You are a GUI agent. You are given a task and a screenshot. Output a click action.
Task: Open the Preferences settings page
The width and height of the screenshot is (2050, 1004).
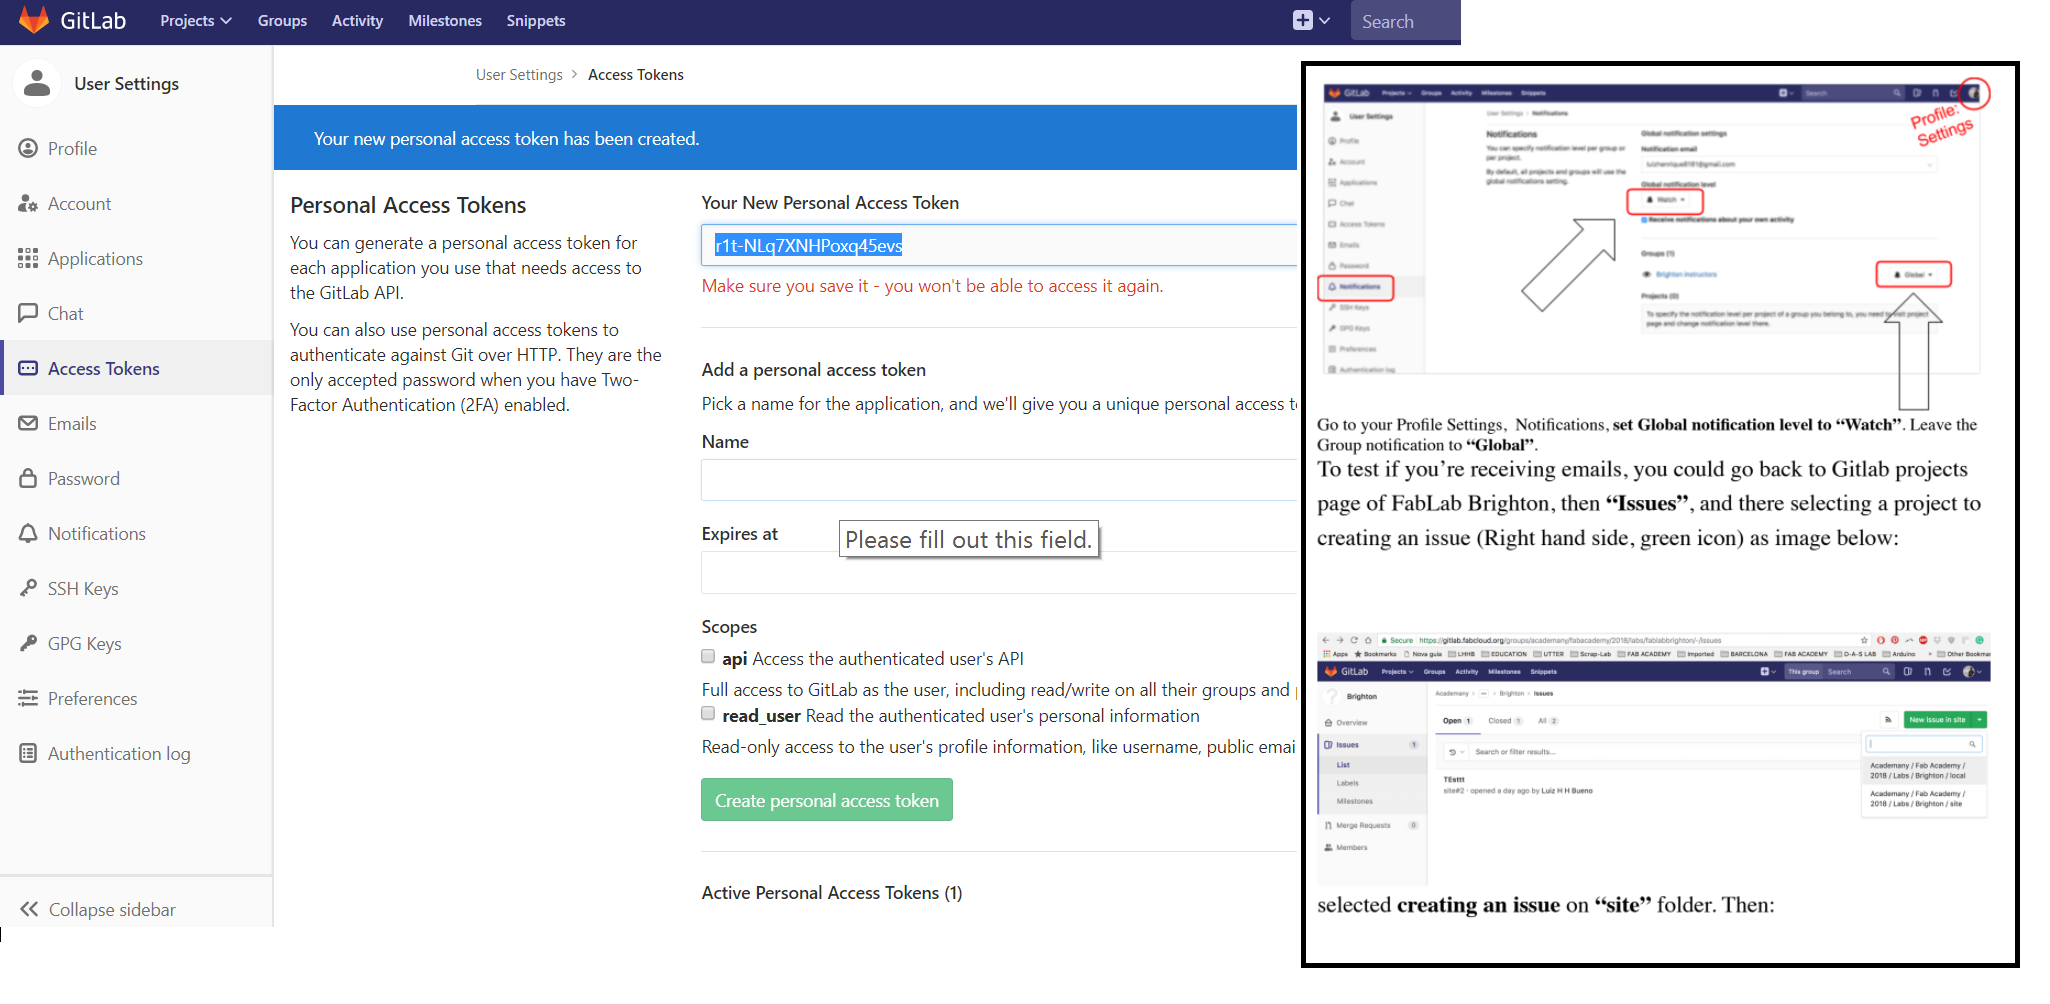point(93,698)
